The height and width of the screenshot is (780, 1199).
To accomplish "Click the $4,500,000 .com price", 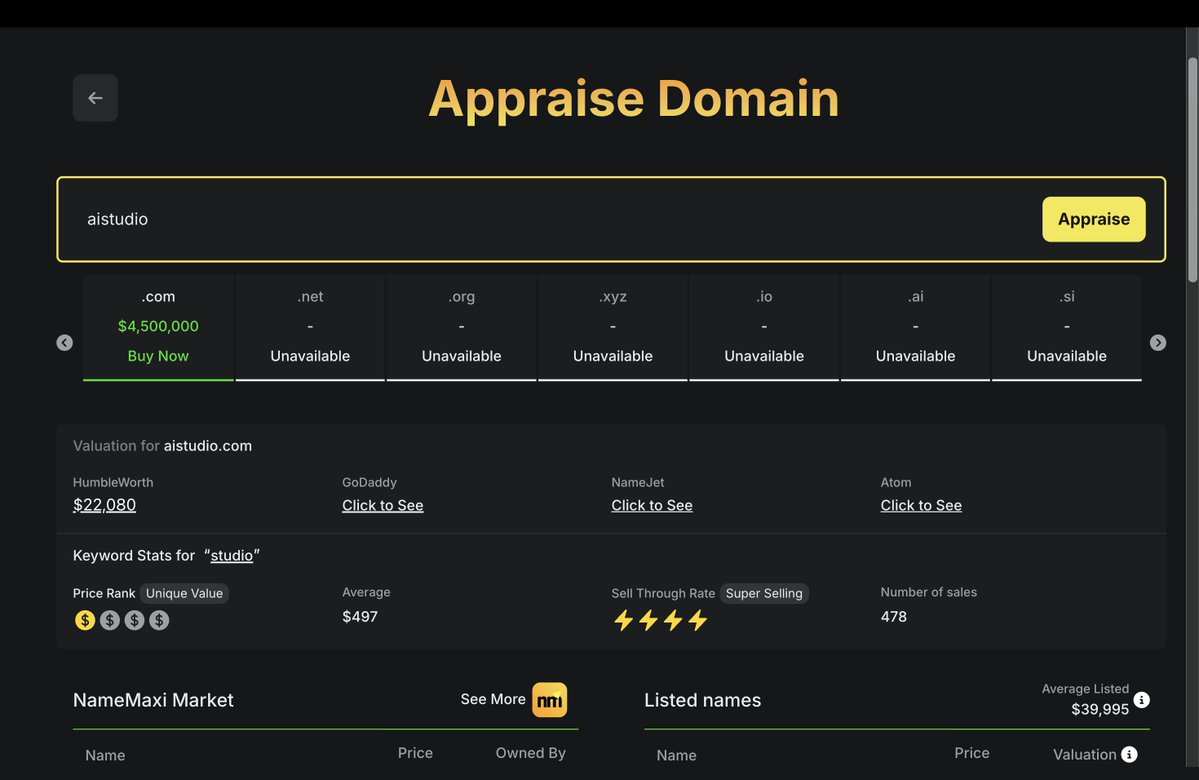I will (158, 326).
